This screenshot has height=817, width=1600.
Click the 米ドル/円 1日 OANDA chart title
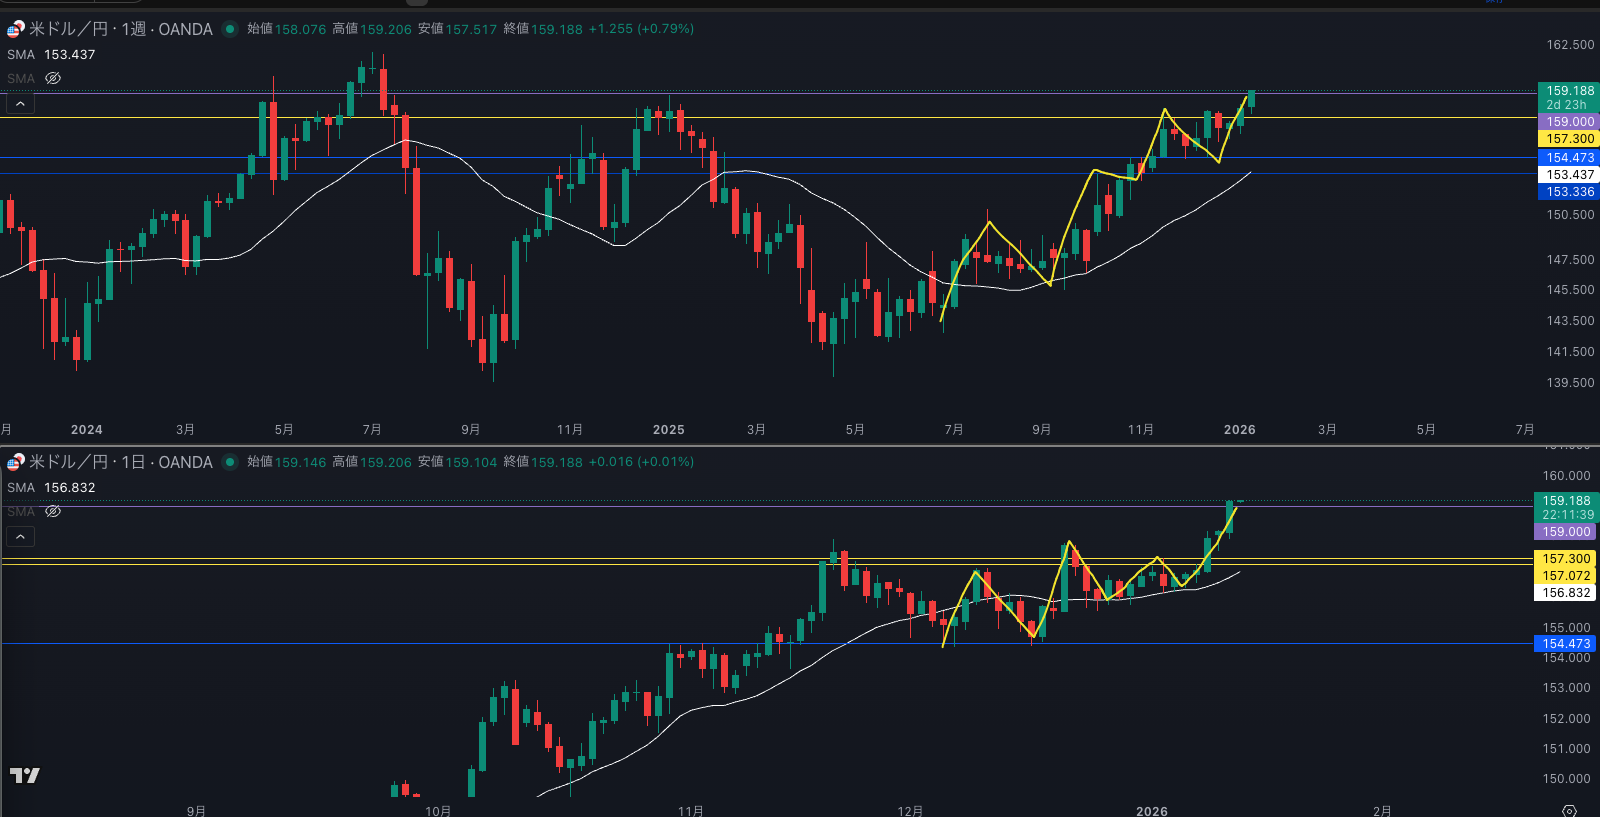(120, 462)
